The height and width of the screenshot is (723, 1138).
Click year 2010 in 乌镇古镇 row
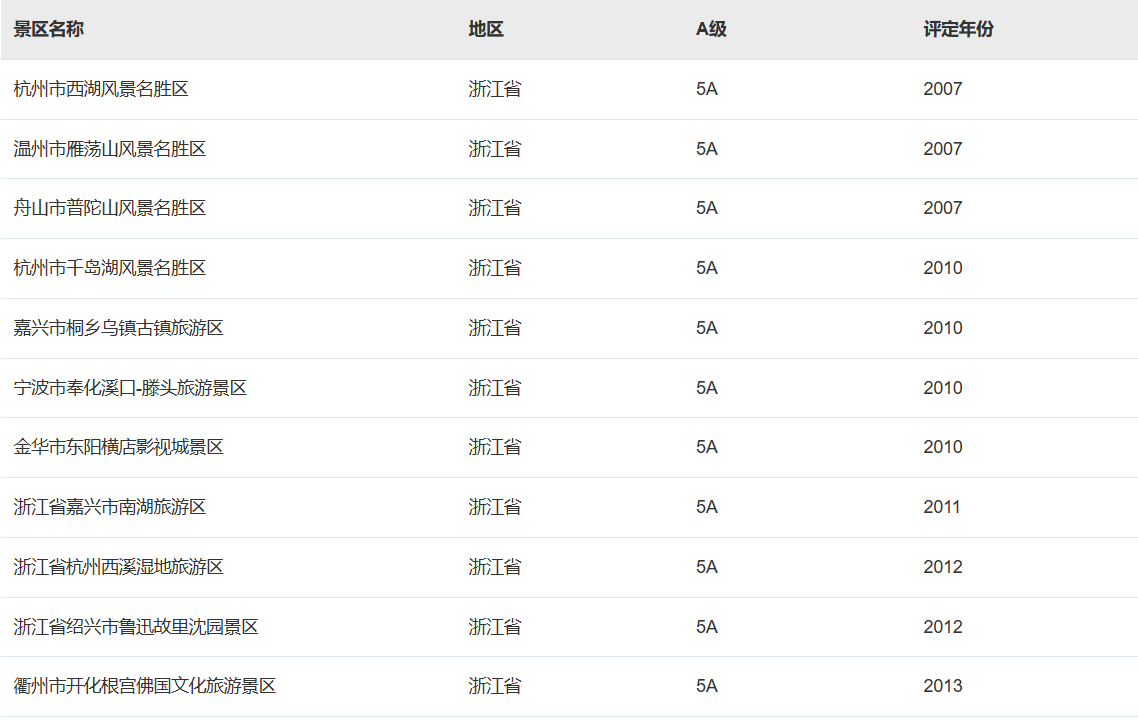click(x=943, y=328)
